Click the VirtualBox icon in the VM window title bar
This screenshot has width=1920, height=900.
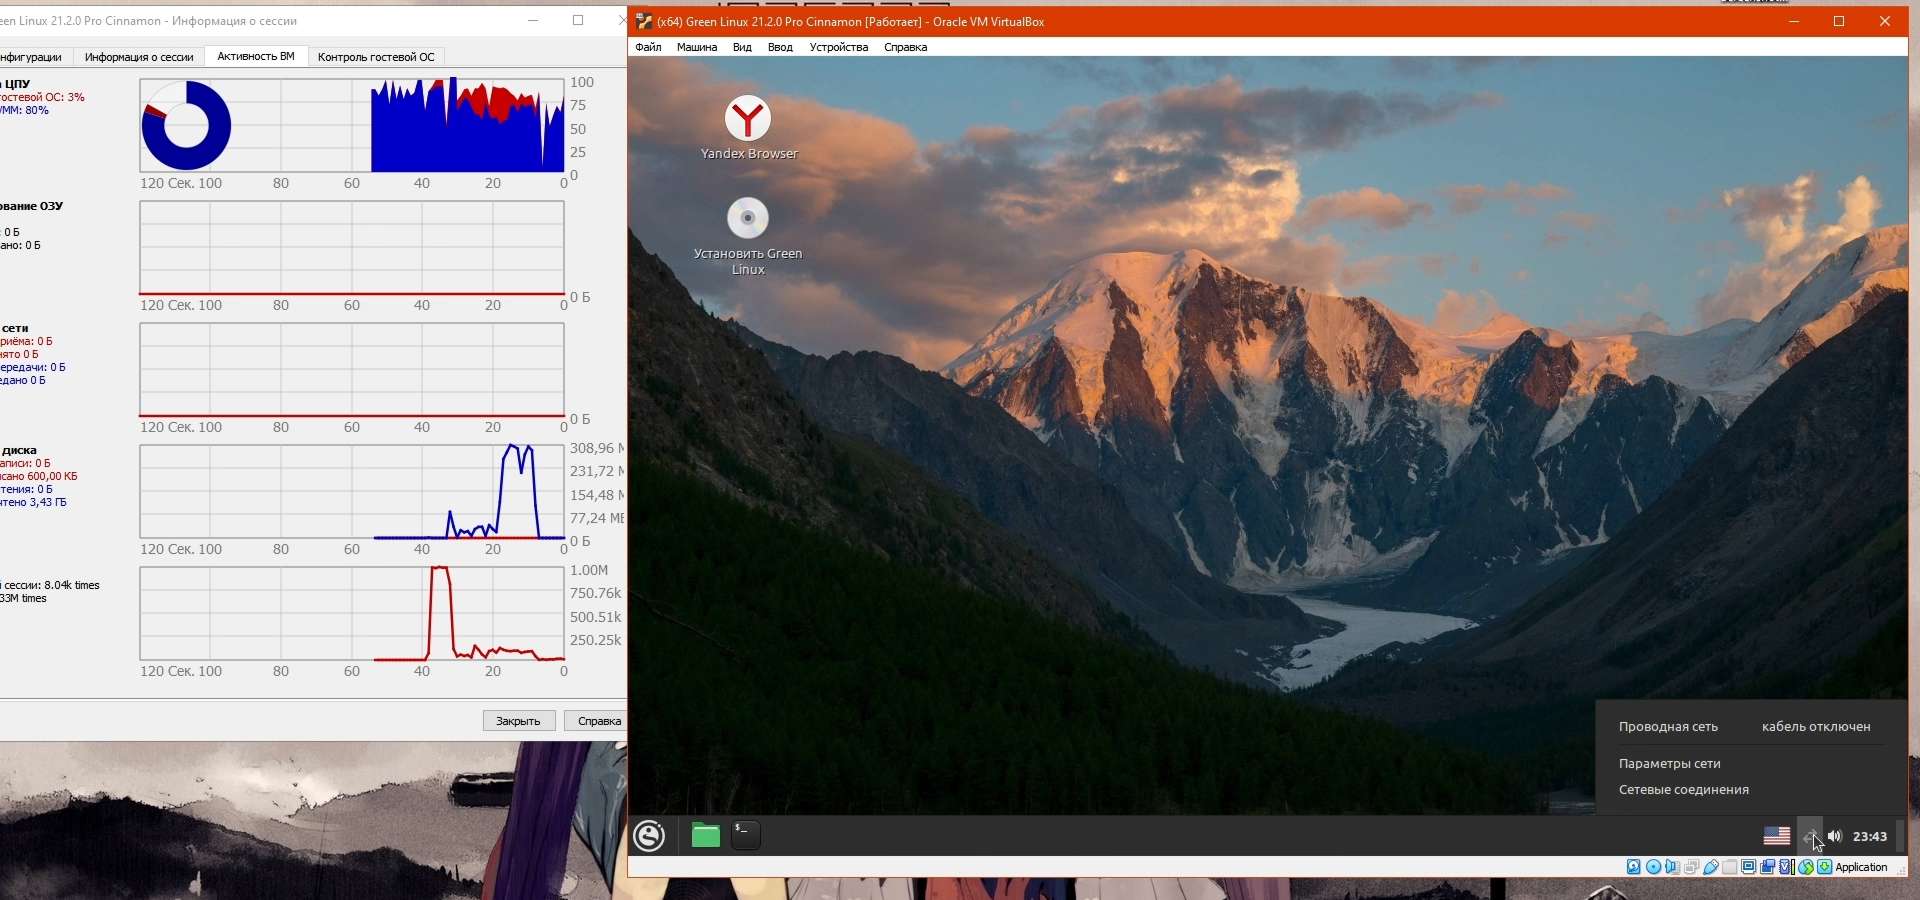(644, 21)
